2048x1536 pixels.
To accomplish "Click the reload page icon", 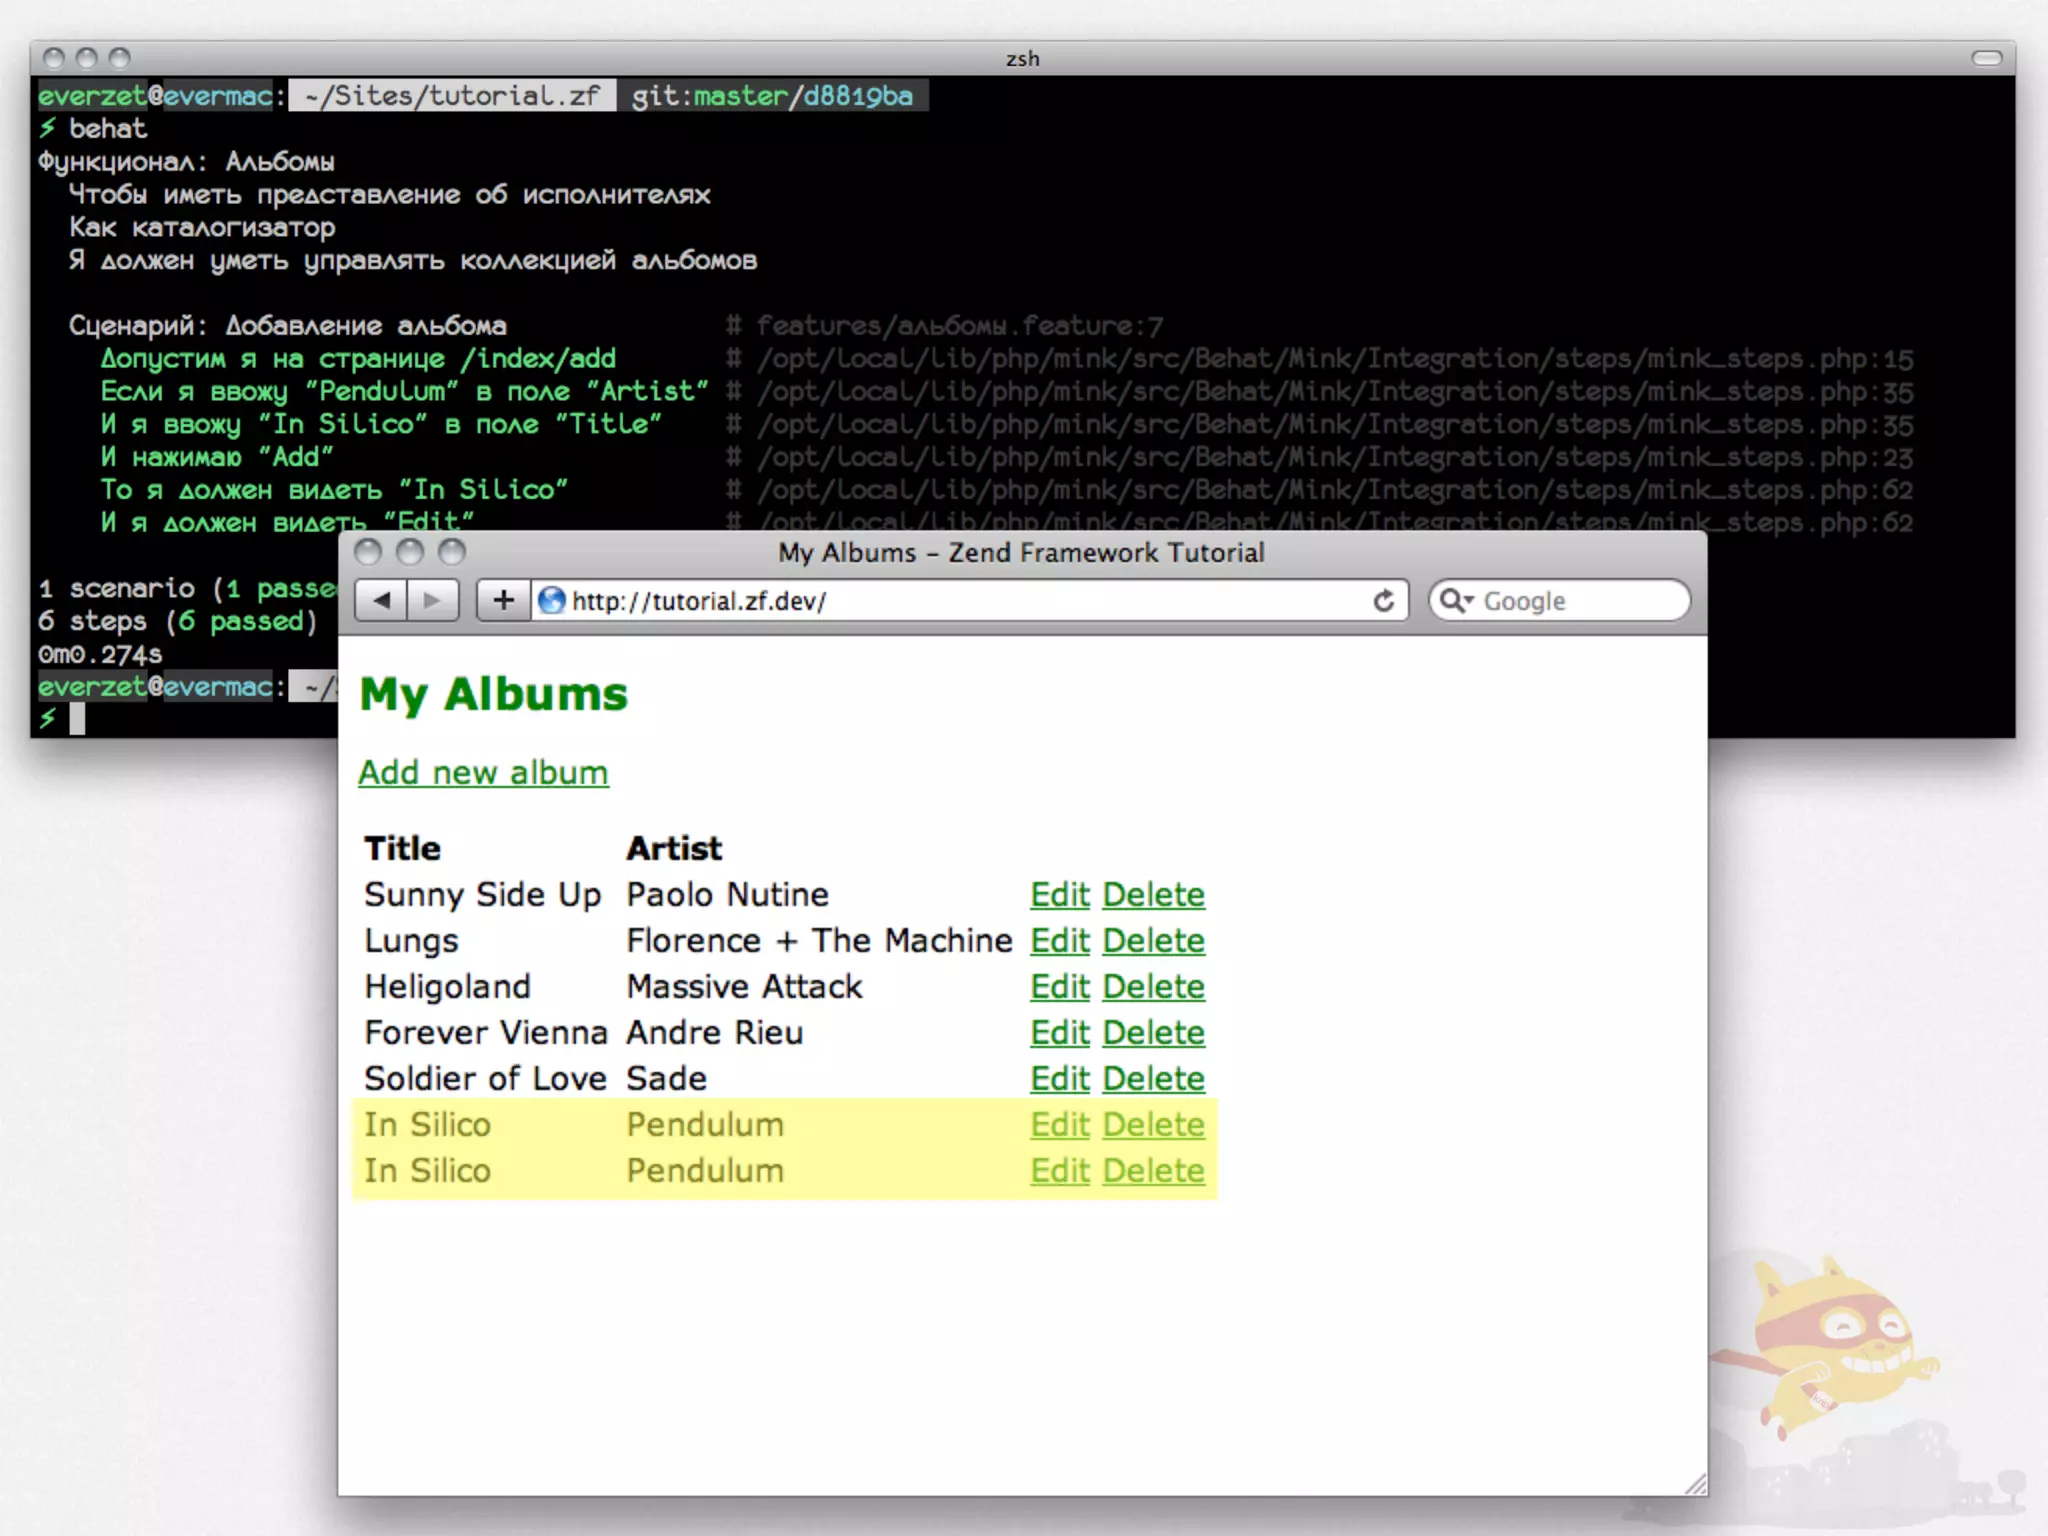I will pyautogui.click(x=1383, y=600).
